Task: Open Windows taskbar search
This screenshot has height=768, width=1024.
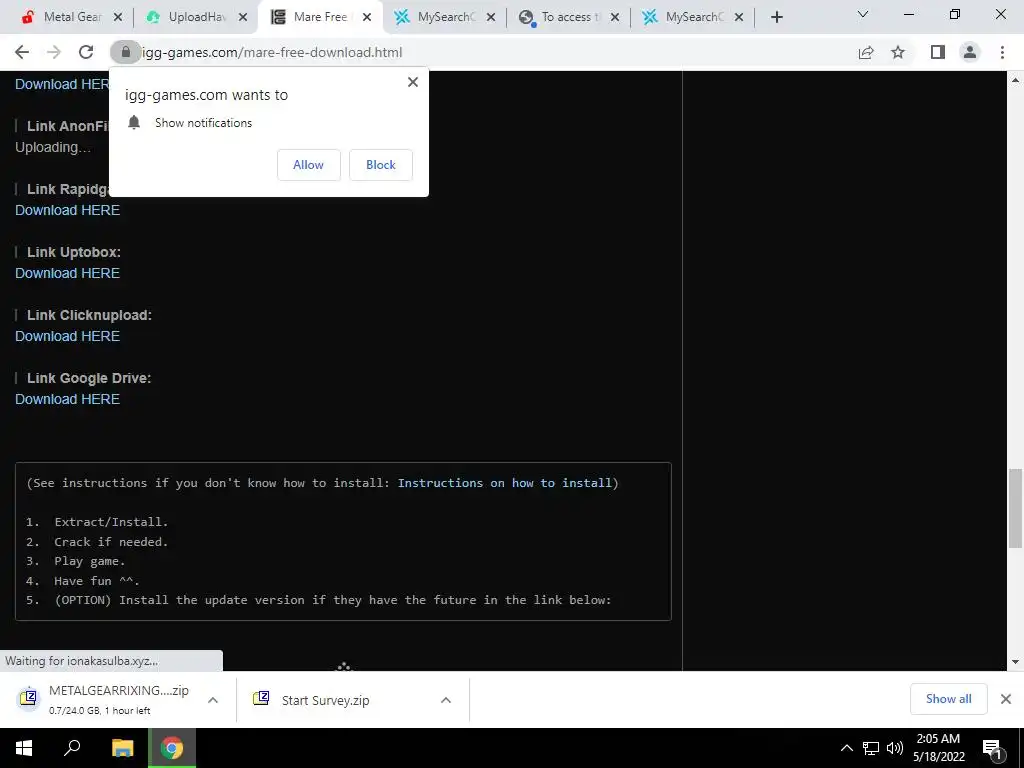Action: [x=72, y=748]
